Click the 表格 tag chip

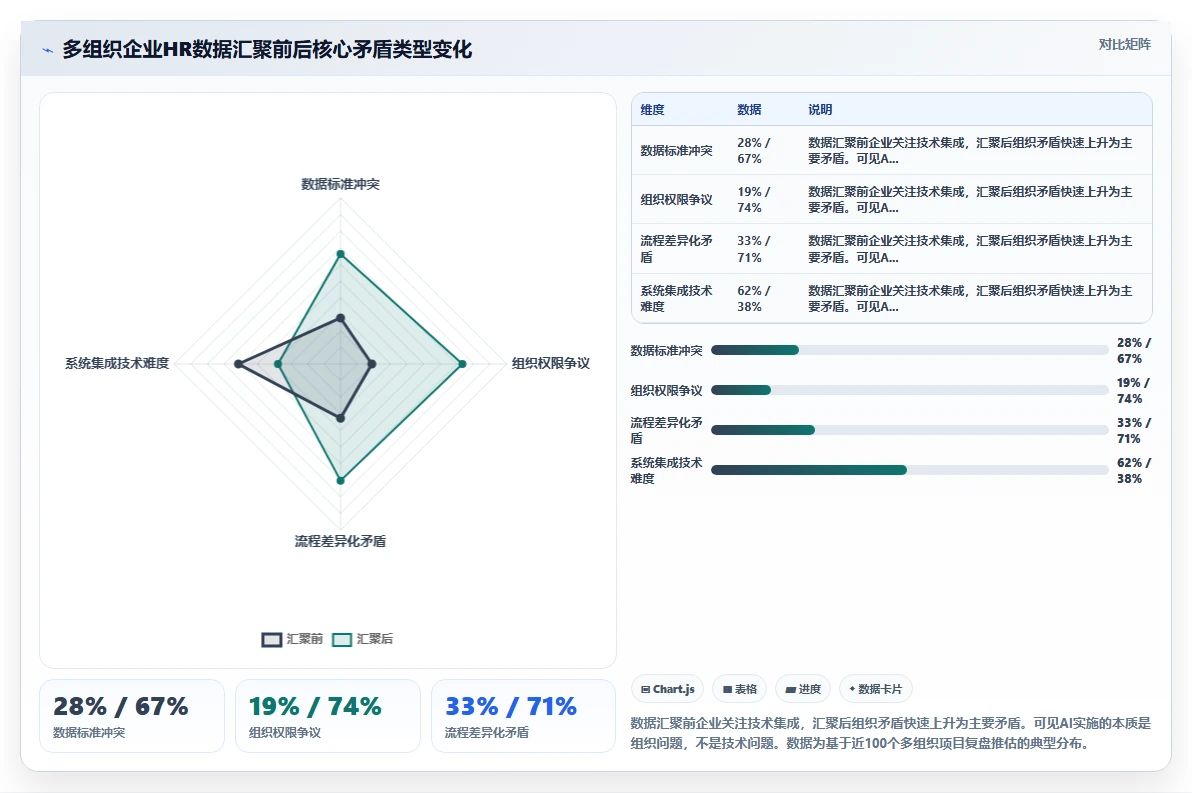(x=740, y=689)
